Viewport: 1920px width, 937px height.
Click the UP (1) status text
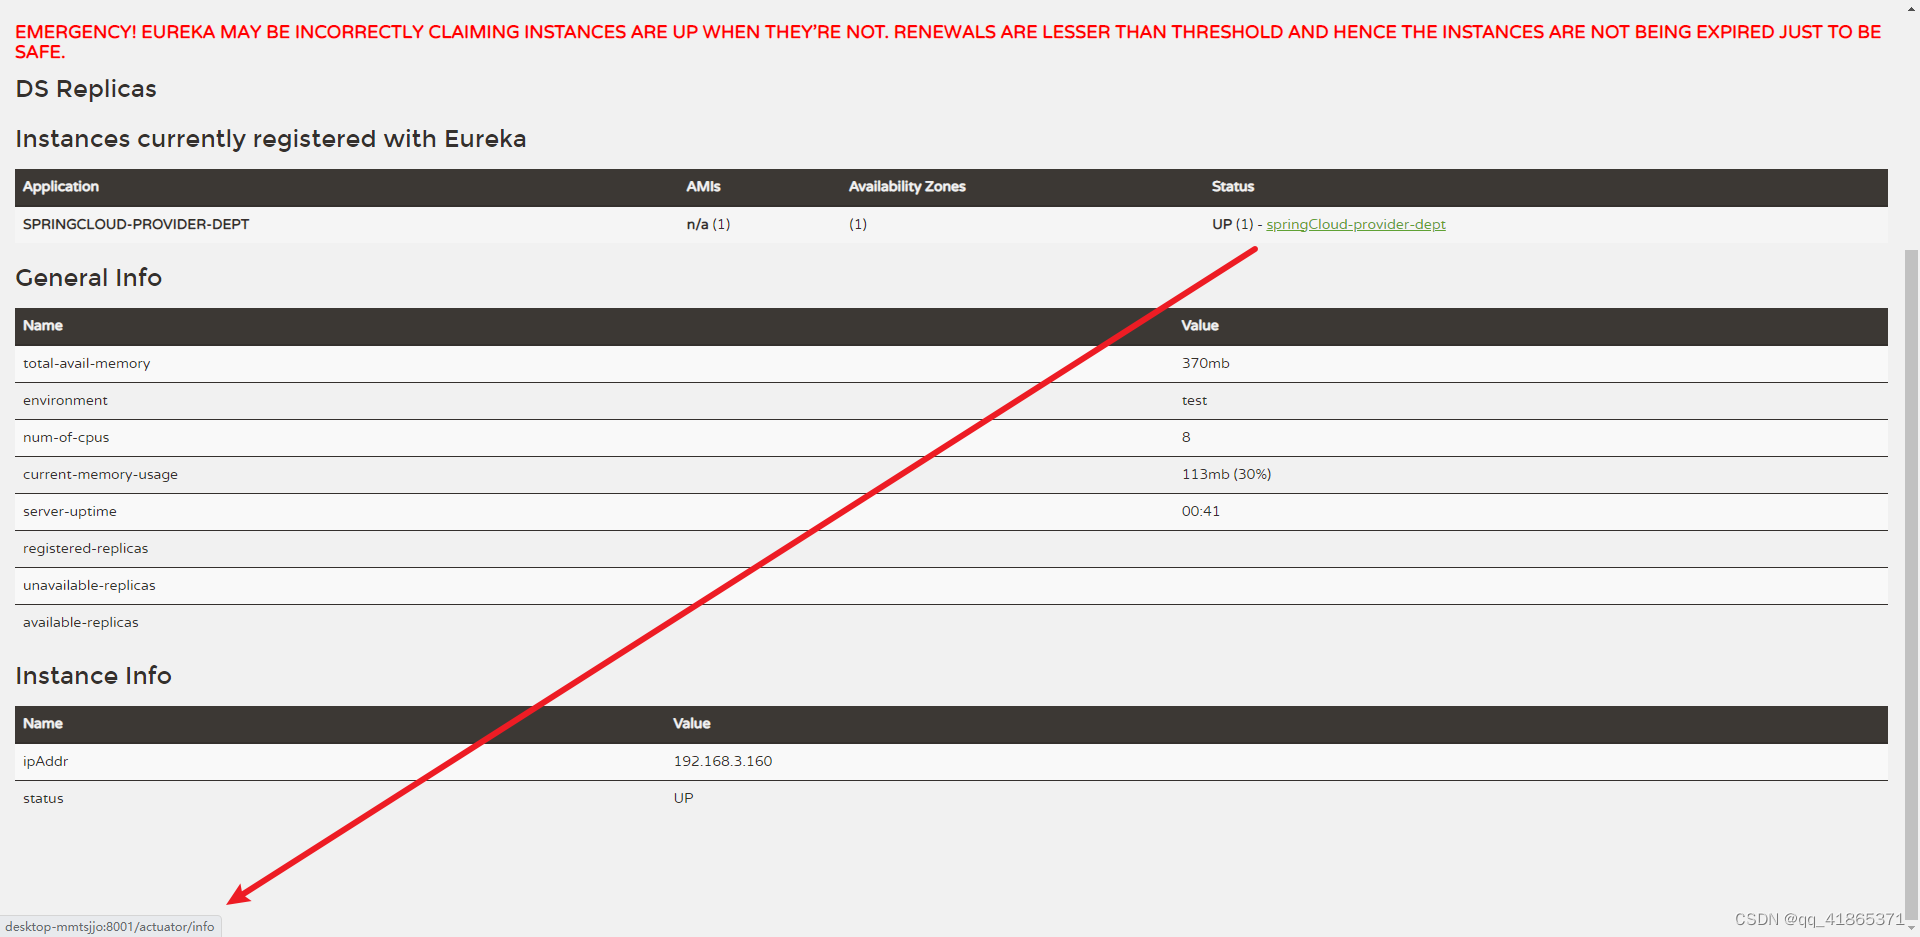pos(1232,224)
